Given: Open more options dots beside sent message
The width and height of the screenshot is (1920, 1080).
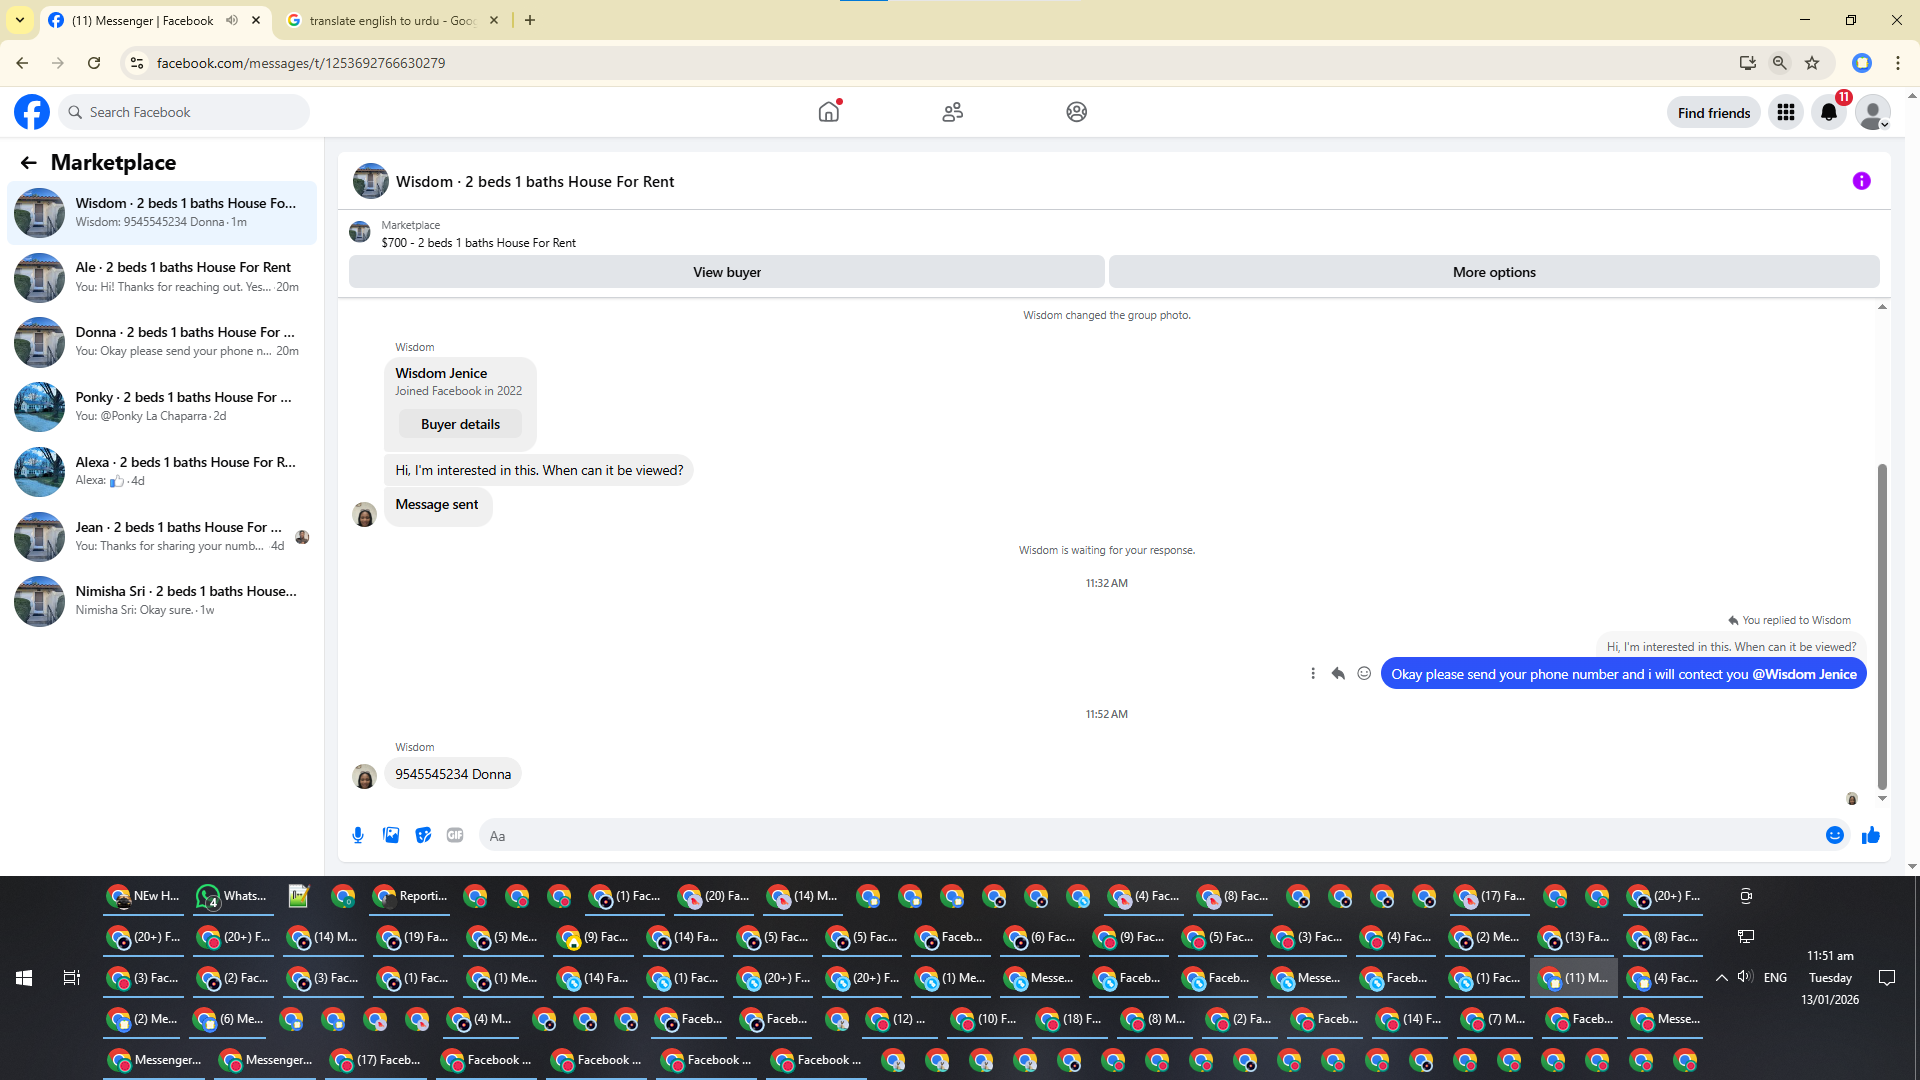Looking at the screenshot, I should pos(1313,674).
